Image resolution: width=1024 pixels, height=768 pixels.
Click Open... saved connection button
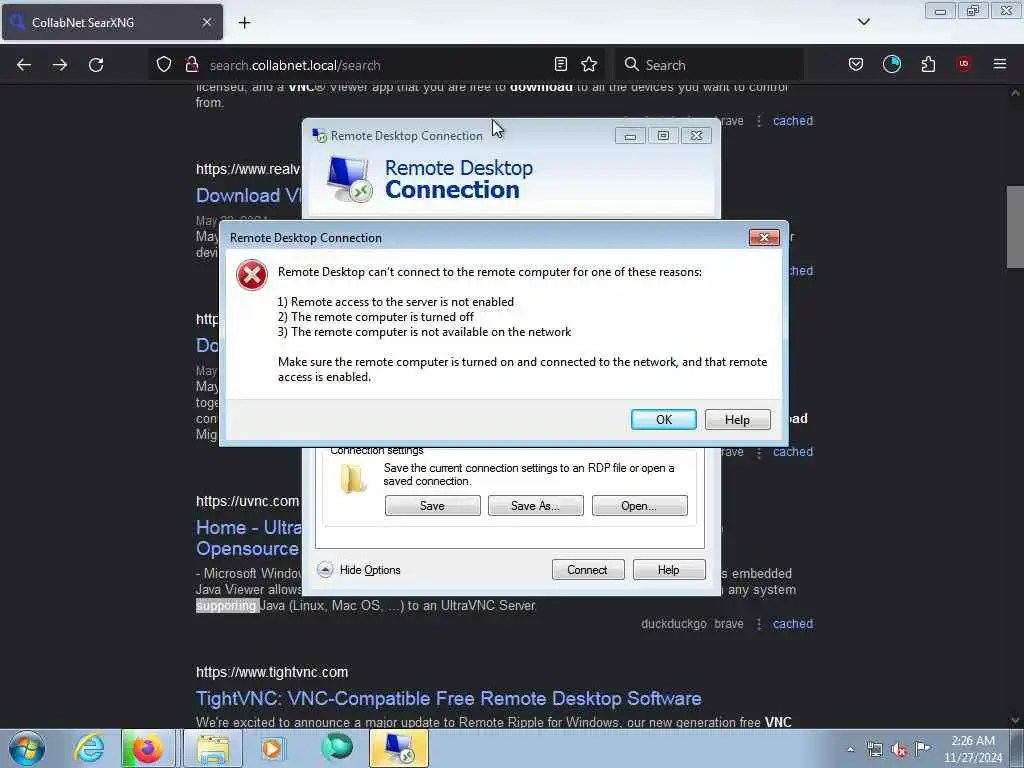pos(639,505)
